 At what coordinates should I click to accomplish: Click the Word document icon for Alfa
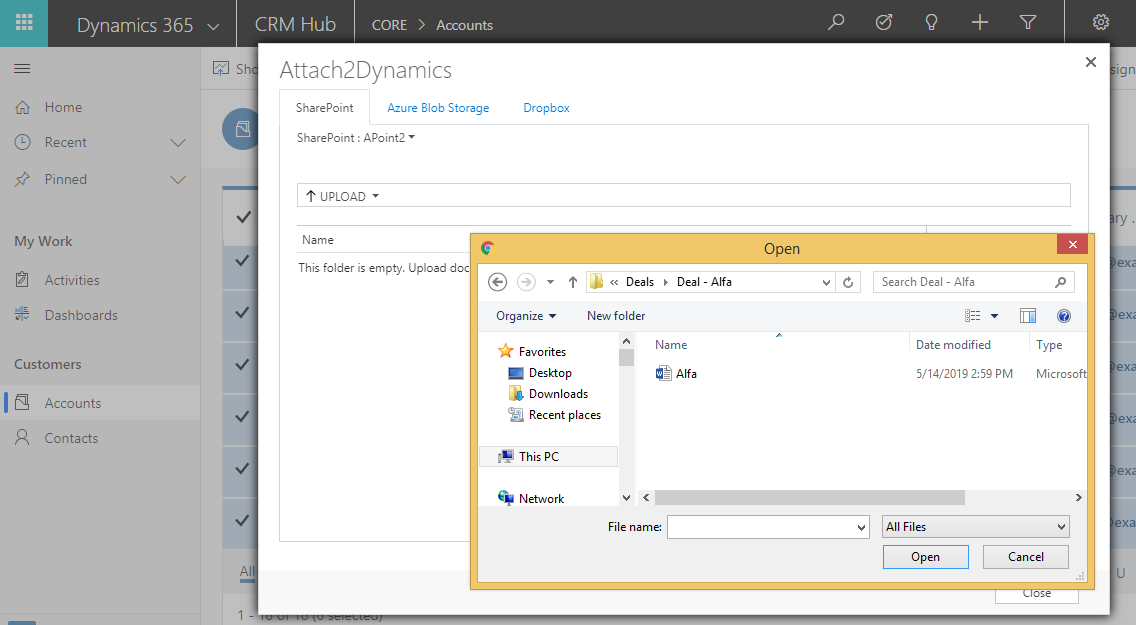click(x=663, y=373)
